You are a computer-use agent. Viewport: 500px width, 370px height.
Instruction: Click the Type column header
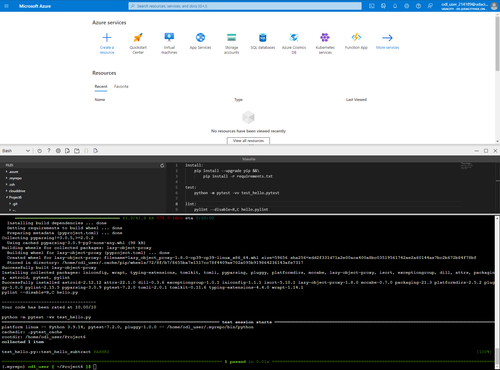tap(238, 100)
